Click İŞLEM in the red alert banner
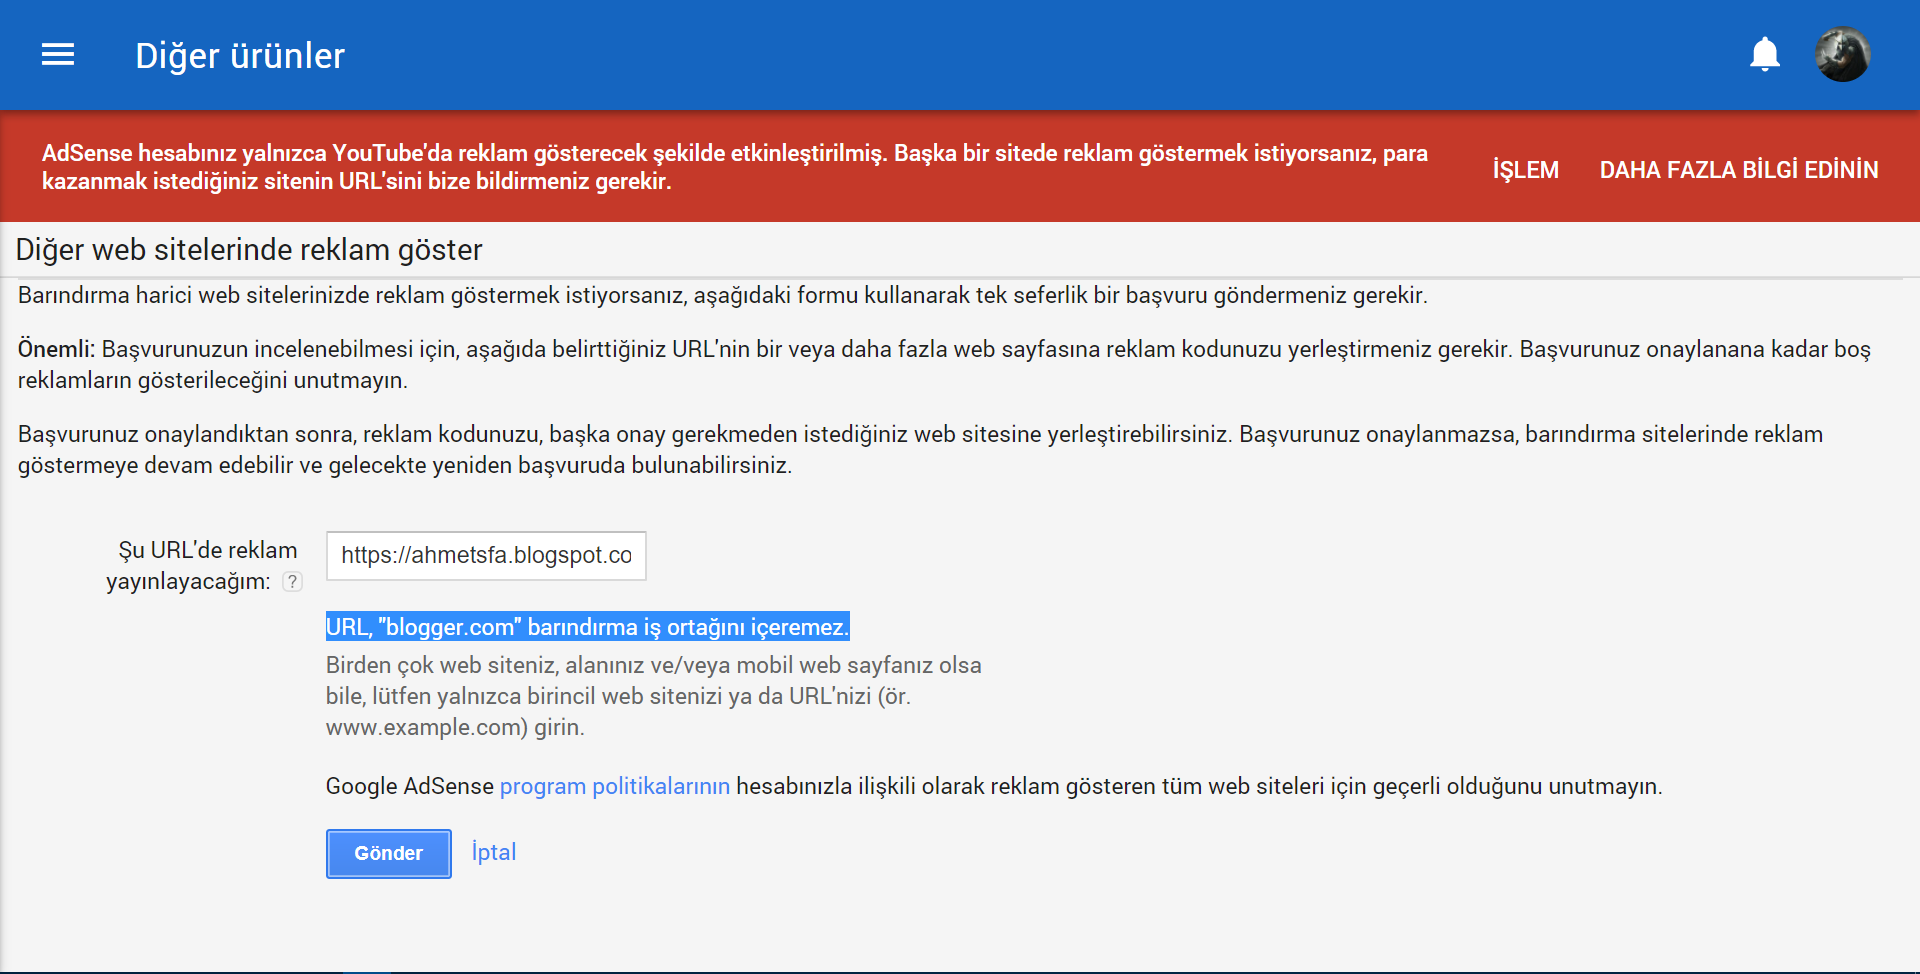Screen dimensions: 1920x974 [x=1525, y=169]
